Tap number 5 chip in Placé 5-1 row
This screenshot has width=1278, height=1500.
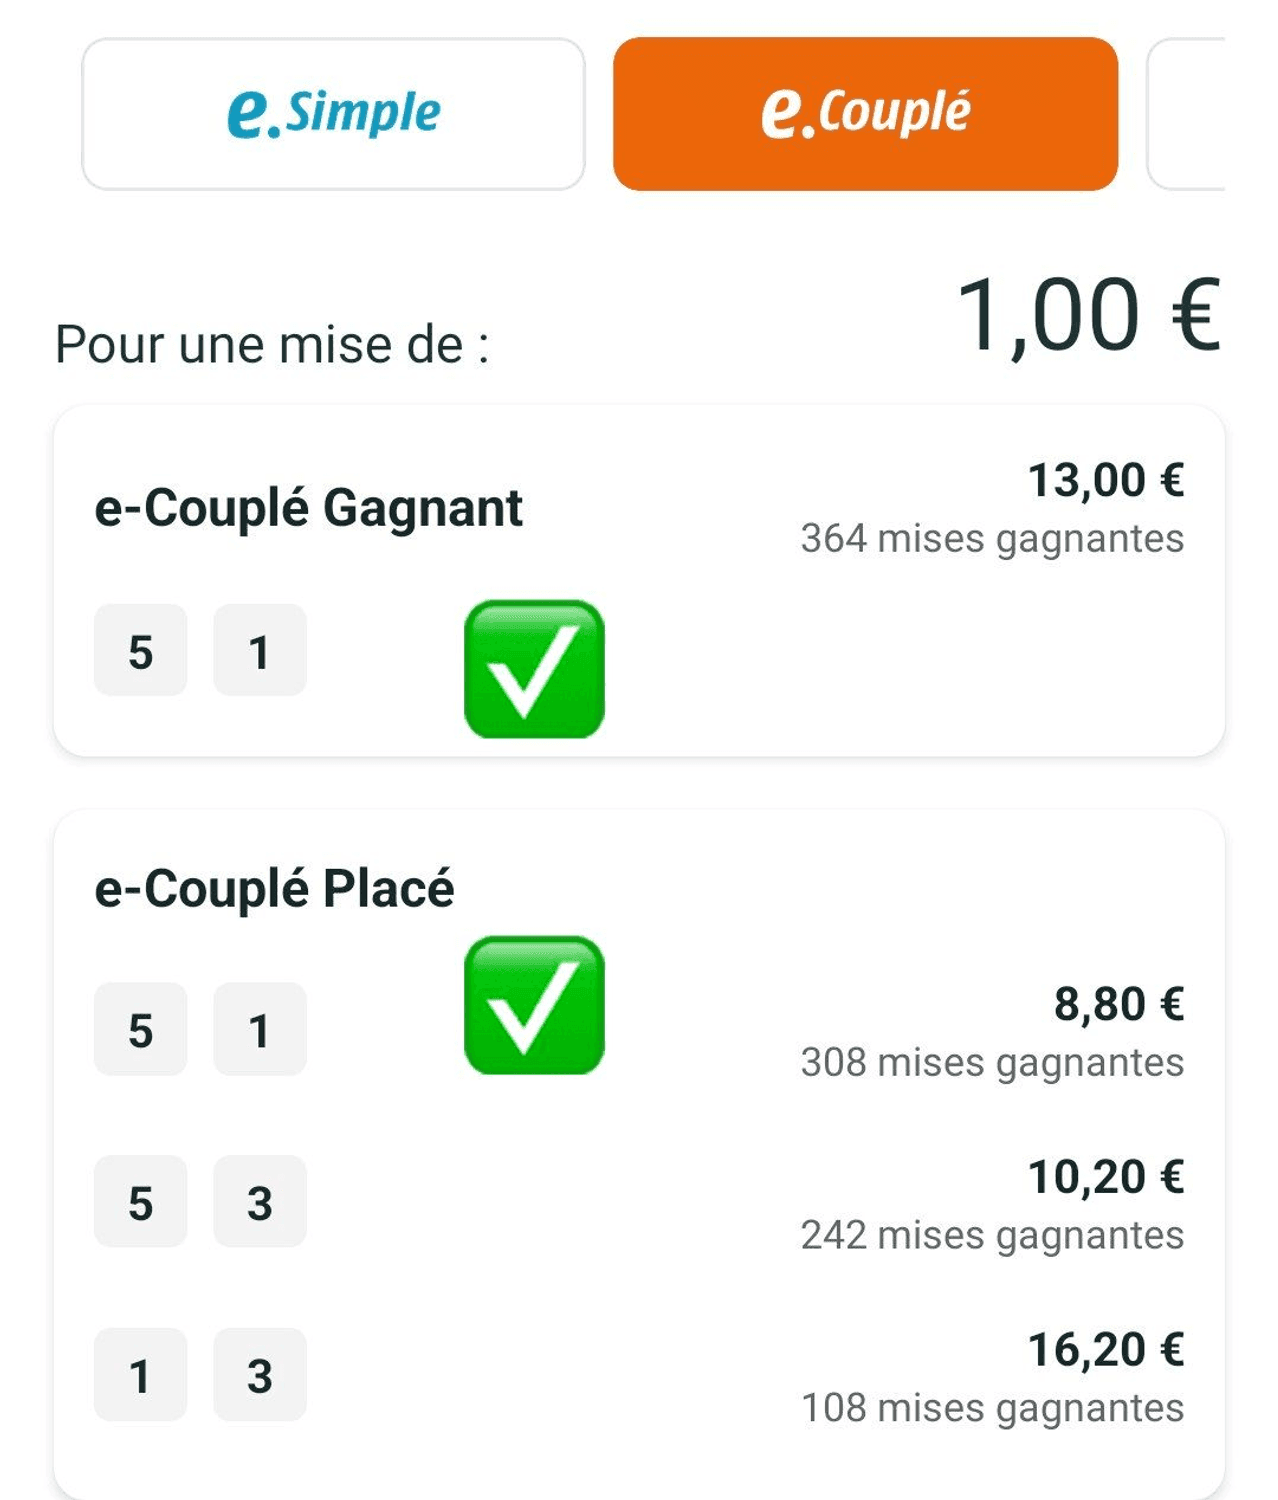pos(140,1029)
